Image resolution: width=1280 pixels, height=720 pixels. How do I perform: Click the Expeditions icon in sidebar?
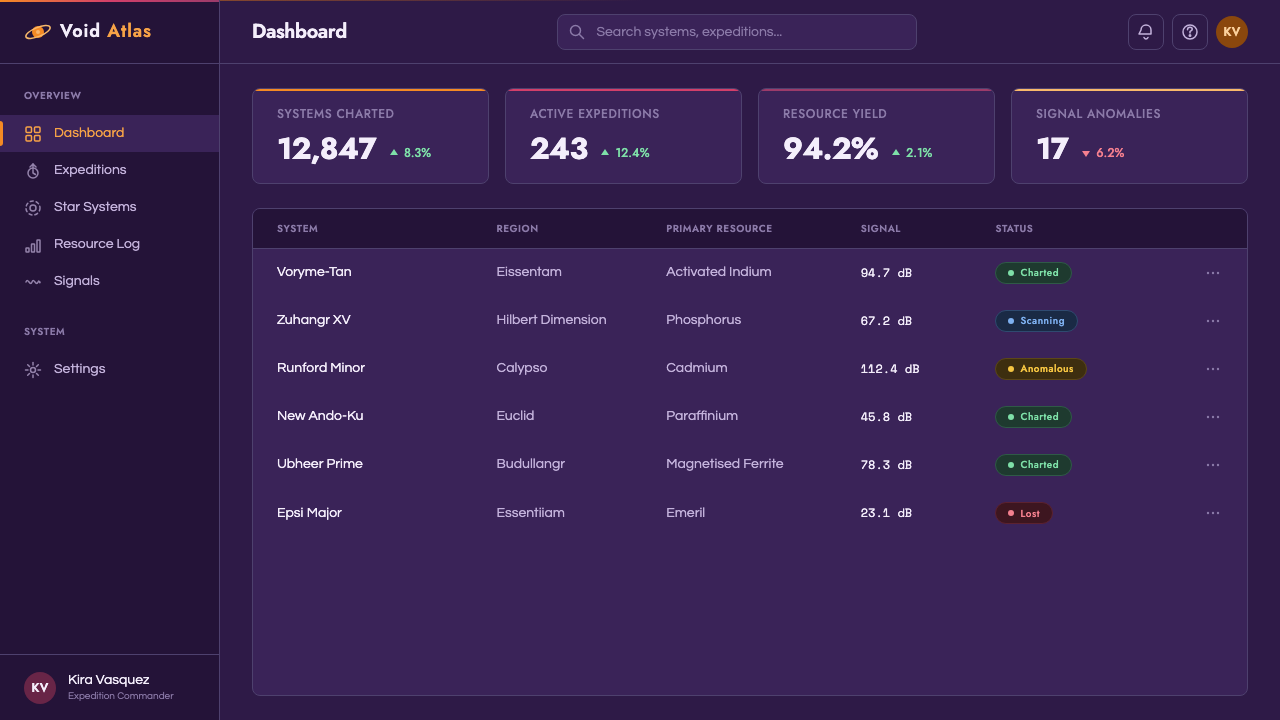click(33, 170)
